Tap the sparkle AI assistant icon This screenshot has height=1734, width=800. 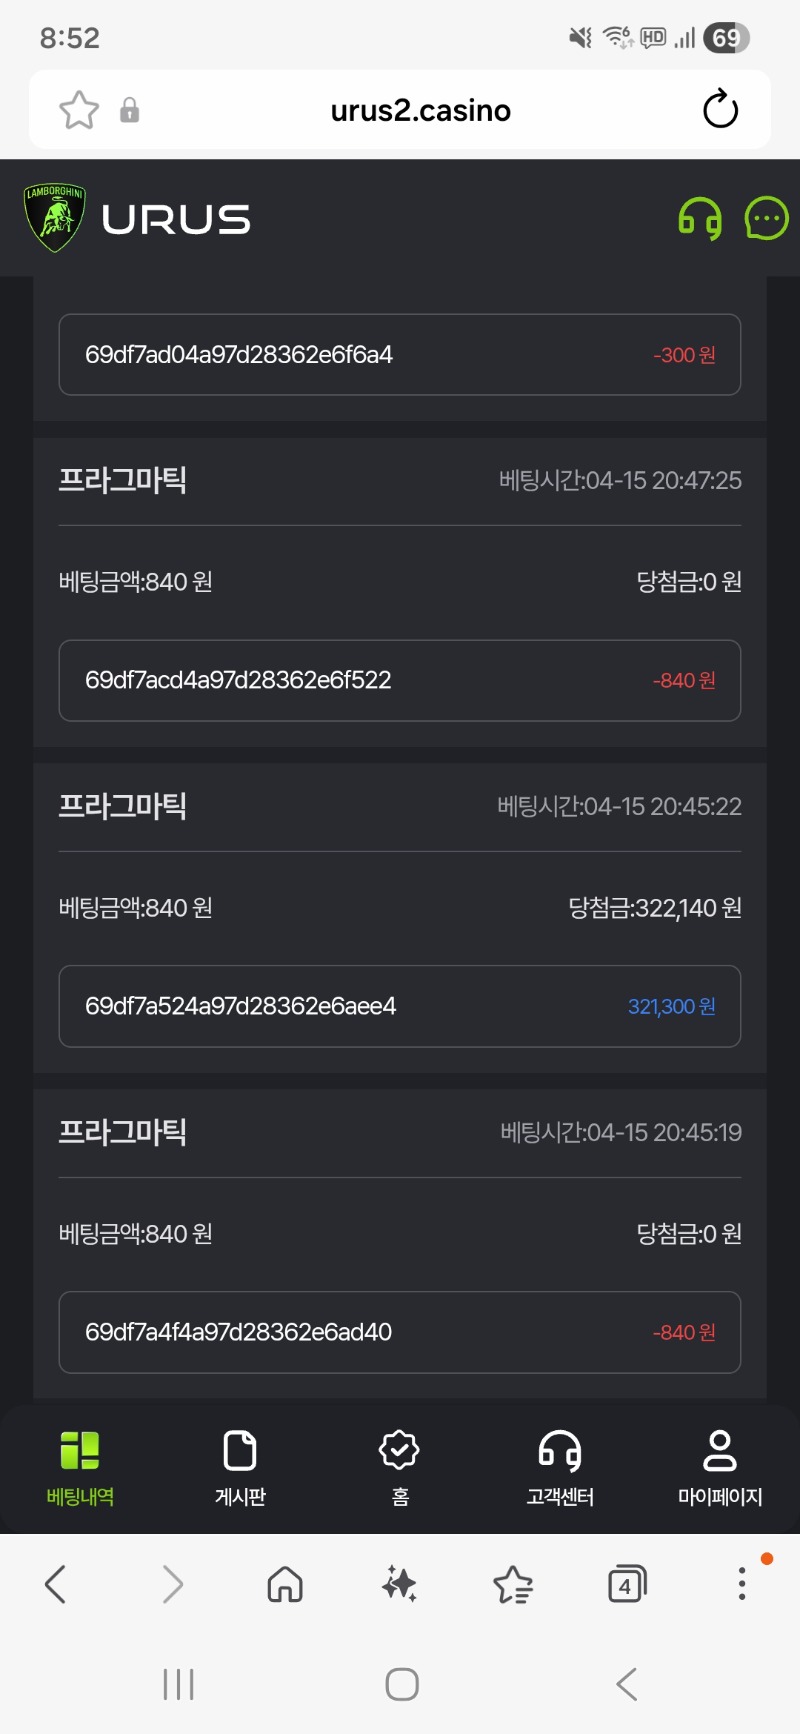399,1584
